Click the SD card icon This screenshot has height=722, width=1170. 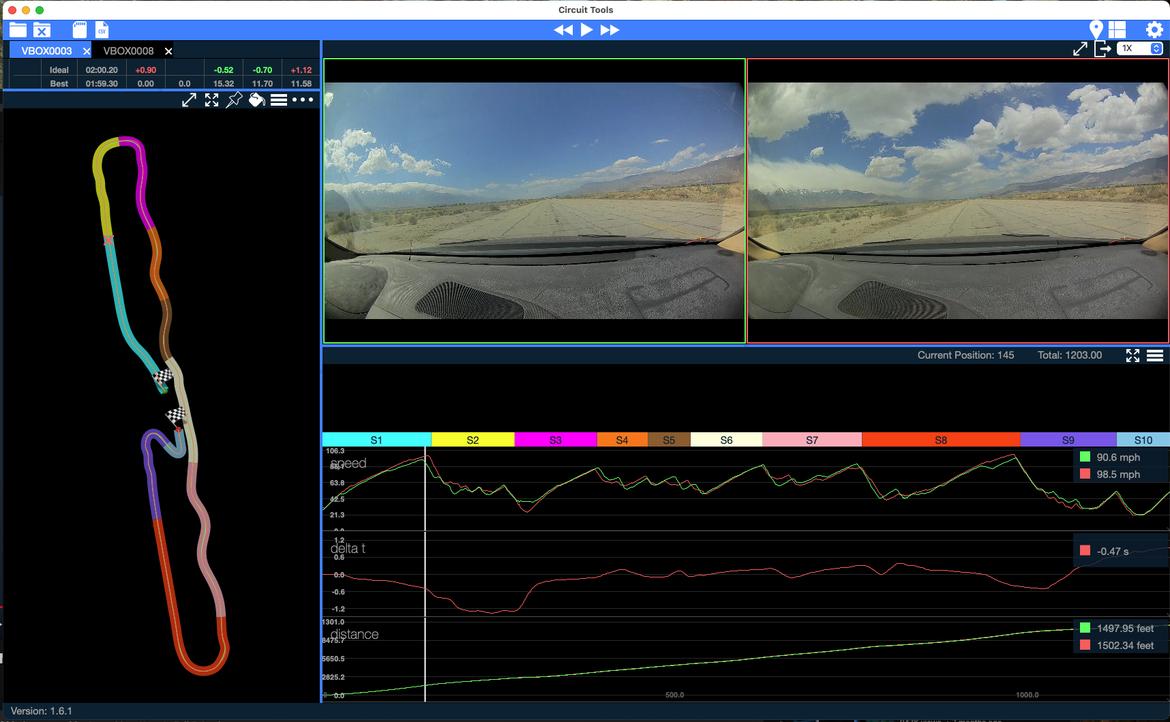[x=80, y=30]
